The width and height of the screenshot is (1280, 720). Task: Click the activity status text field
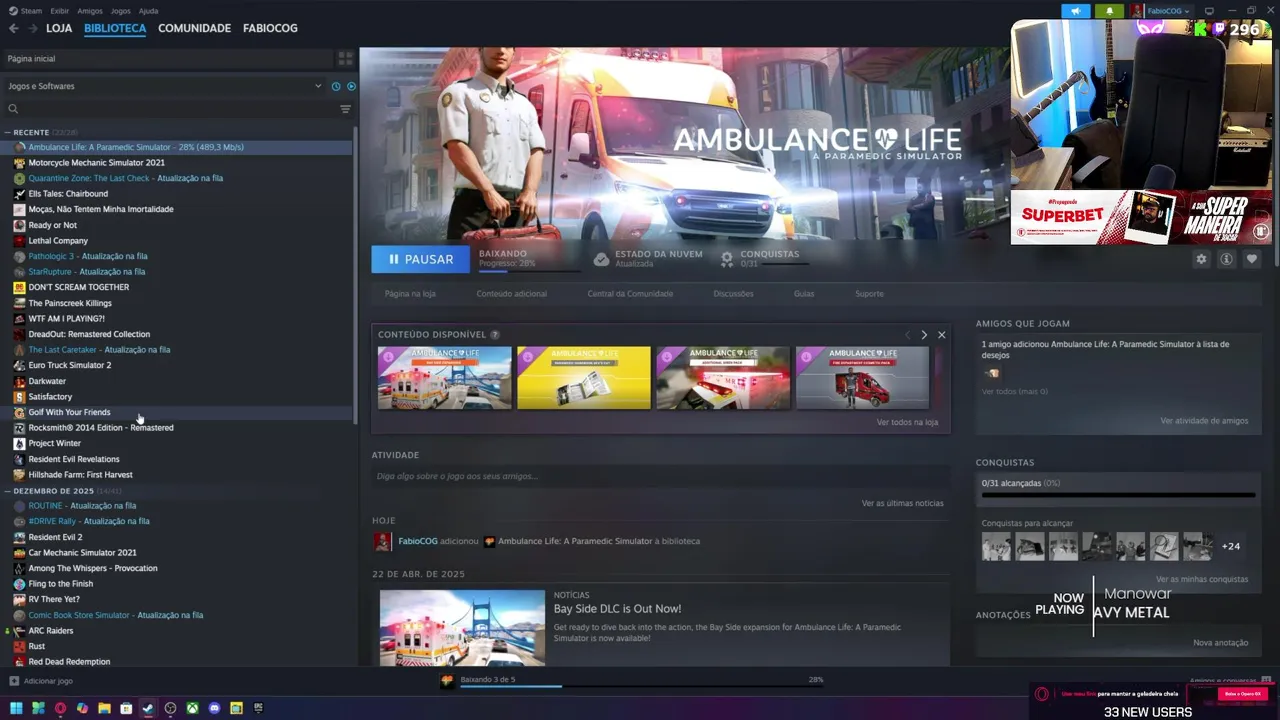pos(660,477)
